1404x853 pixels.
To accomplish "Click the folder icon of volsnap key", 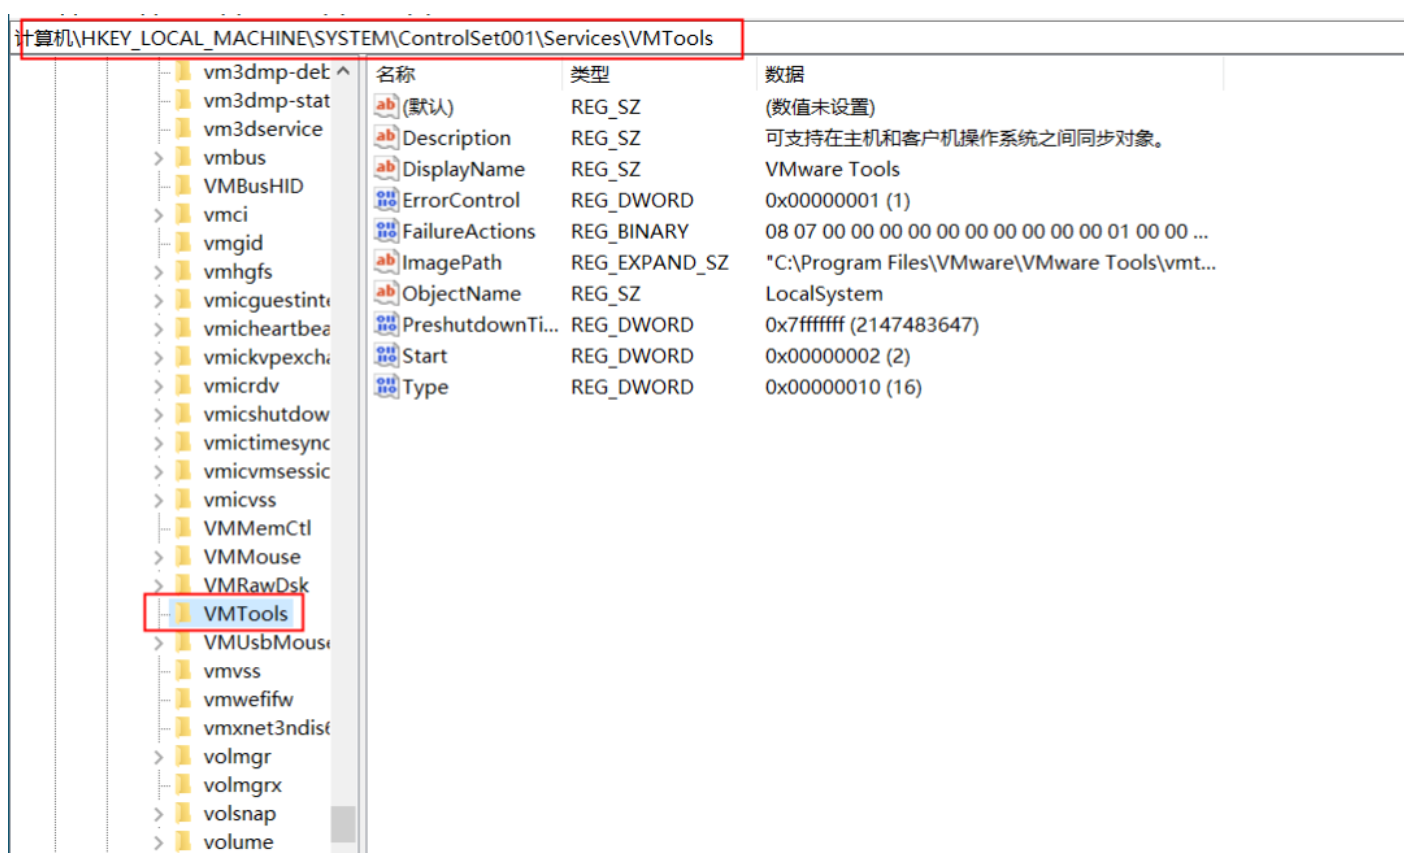I will click(x=183, y=813).
